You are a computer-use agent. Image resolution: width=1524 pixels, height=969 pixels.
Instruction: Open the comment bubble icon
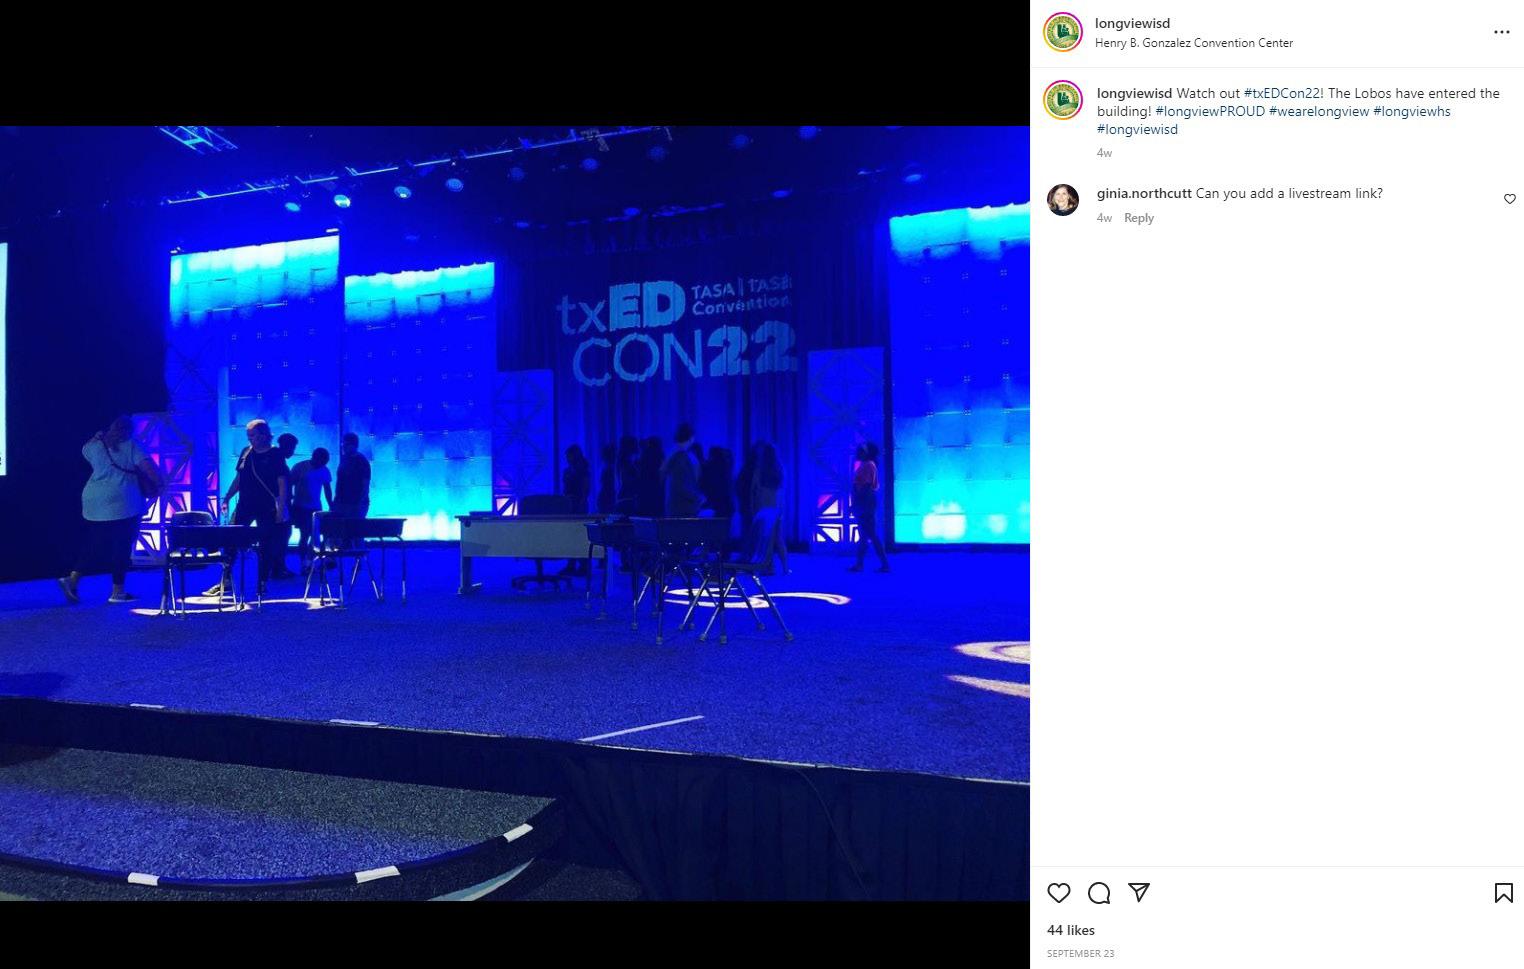click(1099, 893)
